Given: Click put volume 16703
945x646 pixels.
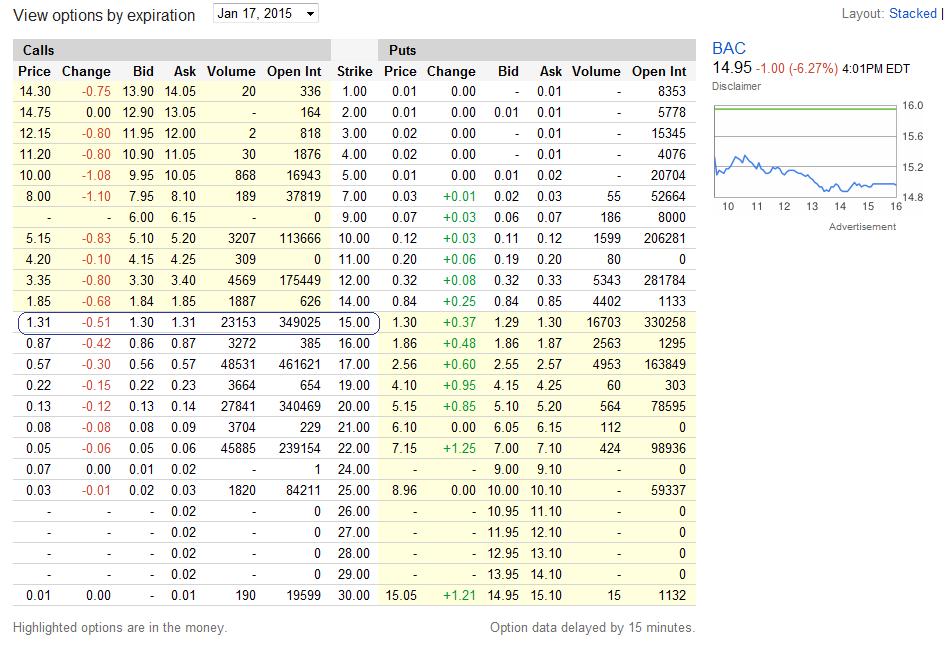Looking at the screenshot, I should pos(603,322).
